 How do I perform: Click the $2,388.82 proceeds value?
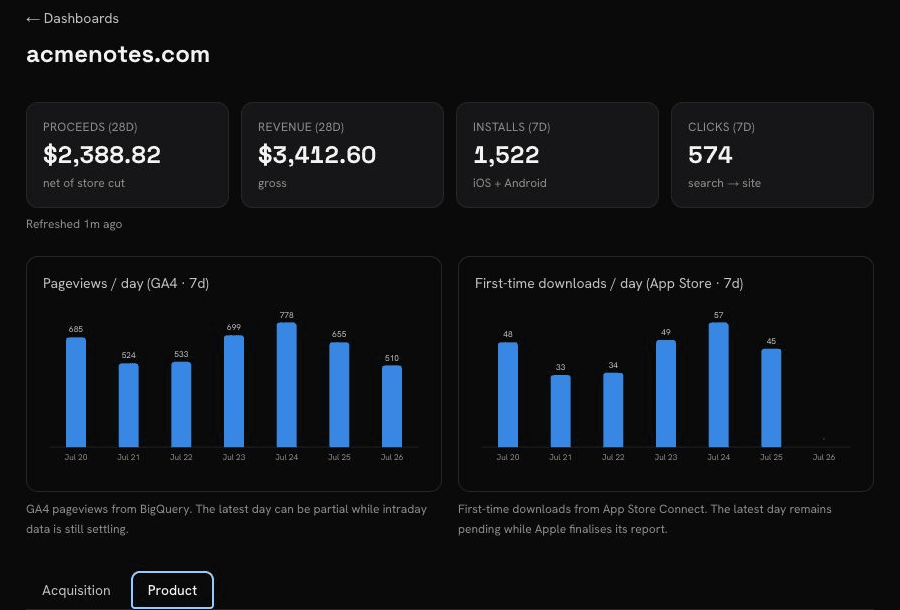click(102, 155)
